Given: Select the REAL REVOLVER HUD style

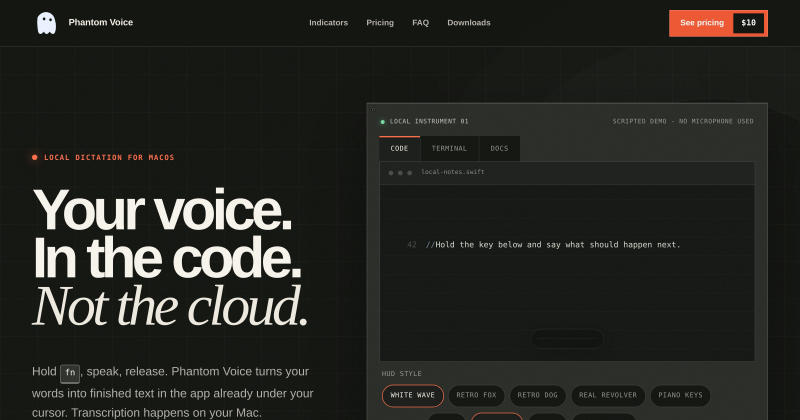Looking at the screenshot, I should pos(608,396).
